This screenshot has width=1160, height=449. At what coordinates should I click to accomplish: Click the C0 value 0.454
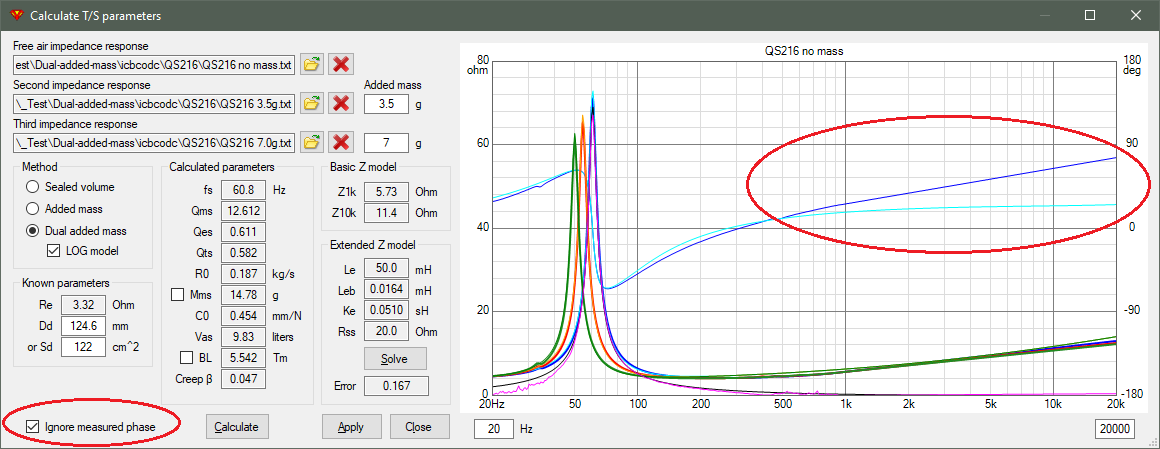tap(243, 316)
